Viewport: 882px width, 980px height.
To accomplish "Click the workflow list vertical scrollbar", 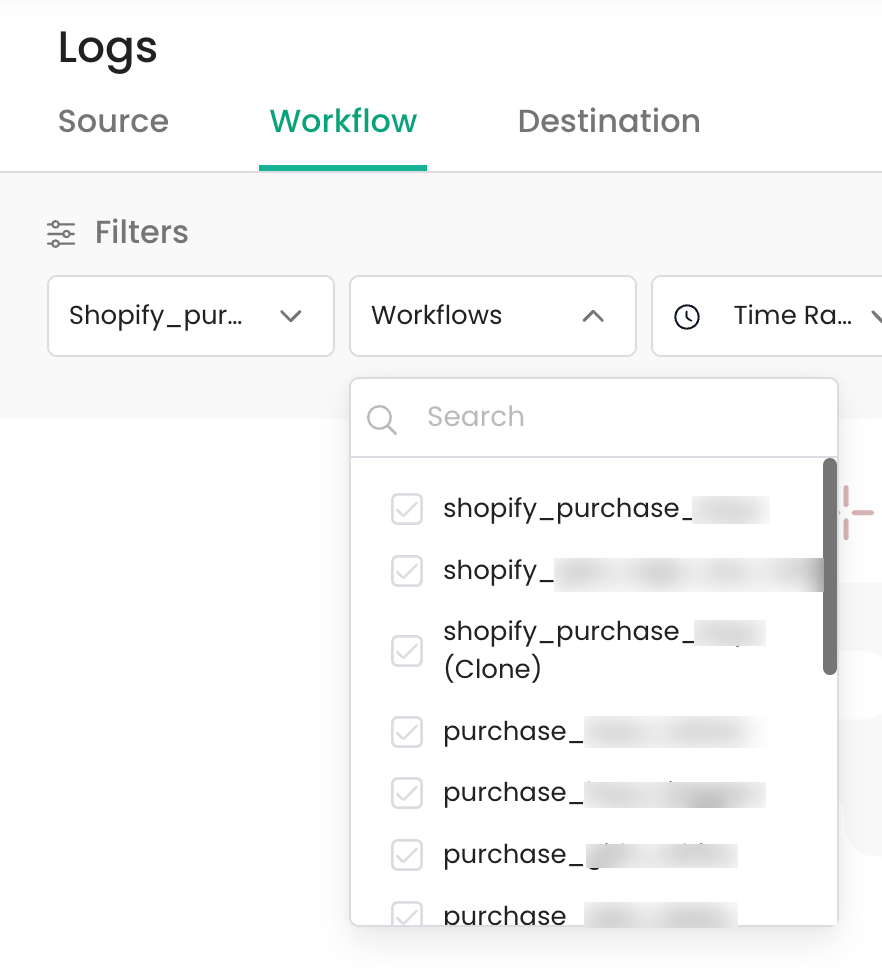I will (829, 566).
